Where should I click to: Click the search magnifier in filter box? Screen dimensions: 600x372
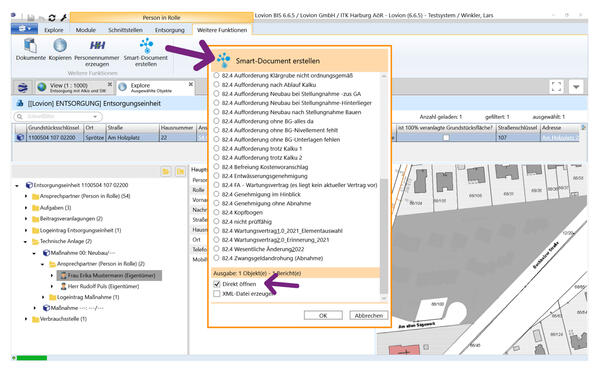coord(20,116)
